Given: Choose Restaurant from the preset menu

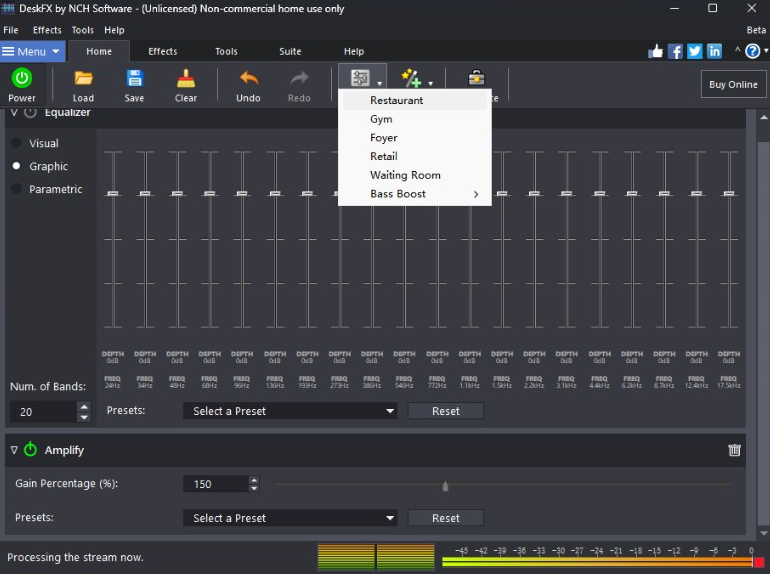Looking at the screenshot, I should (x=396, y=100).
